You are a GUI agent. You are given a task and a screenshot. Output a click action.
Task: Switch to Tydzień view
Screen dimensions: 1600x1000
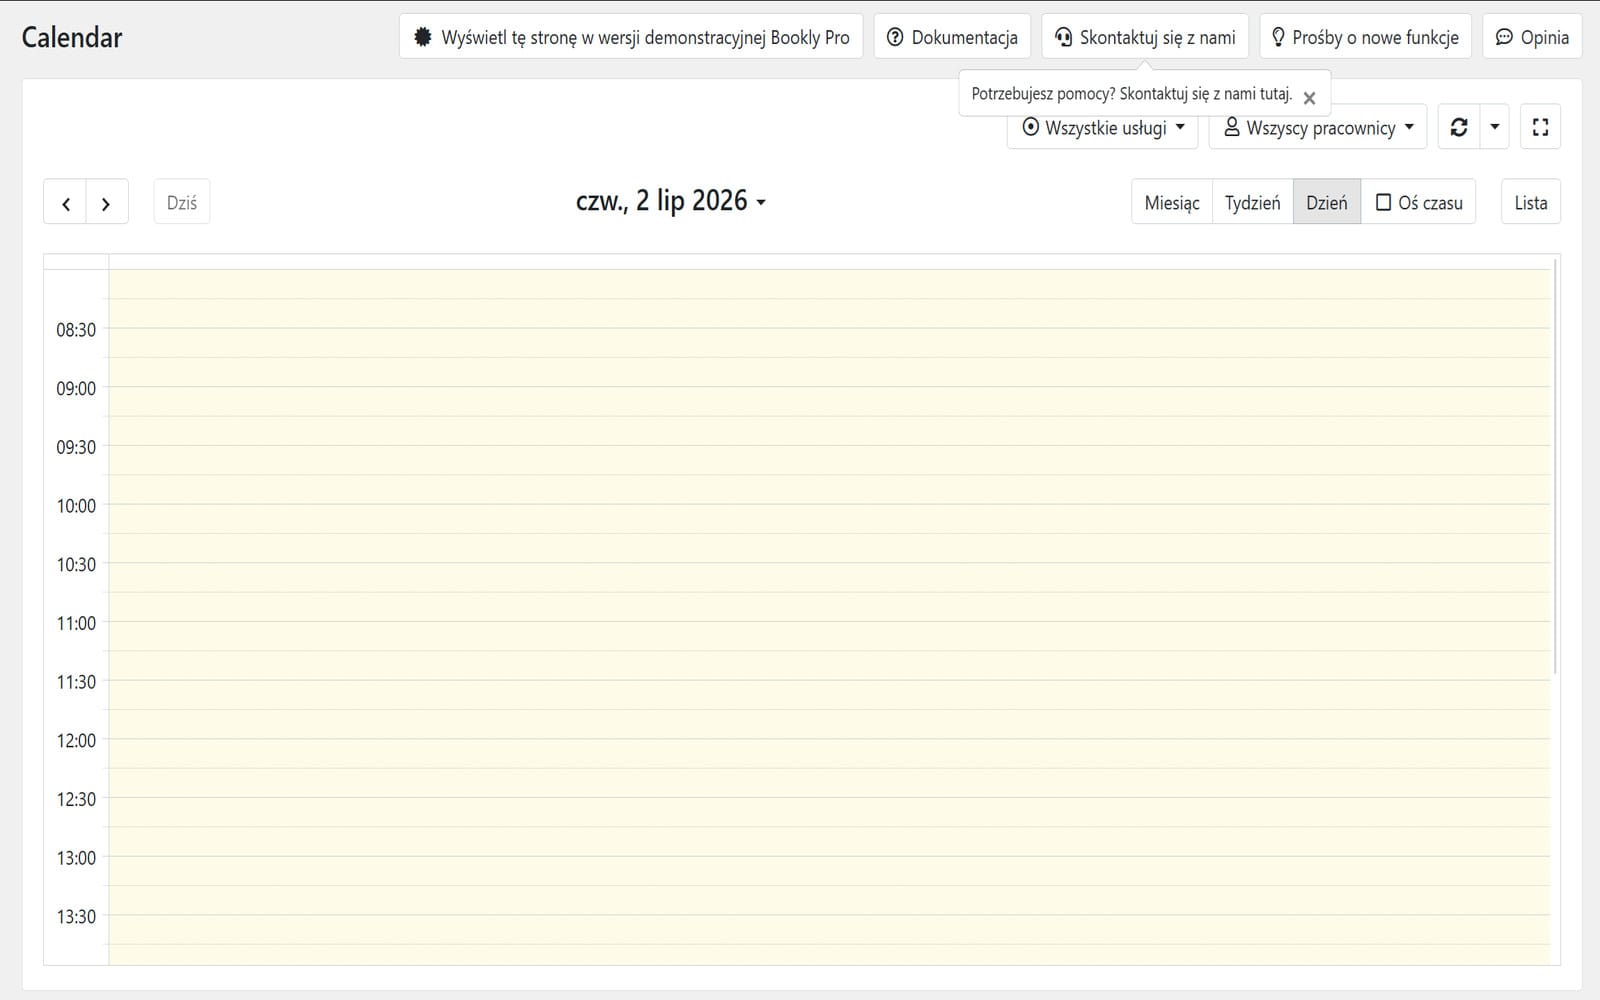tap(1253, 203)
